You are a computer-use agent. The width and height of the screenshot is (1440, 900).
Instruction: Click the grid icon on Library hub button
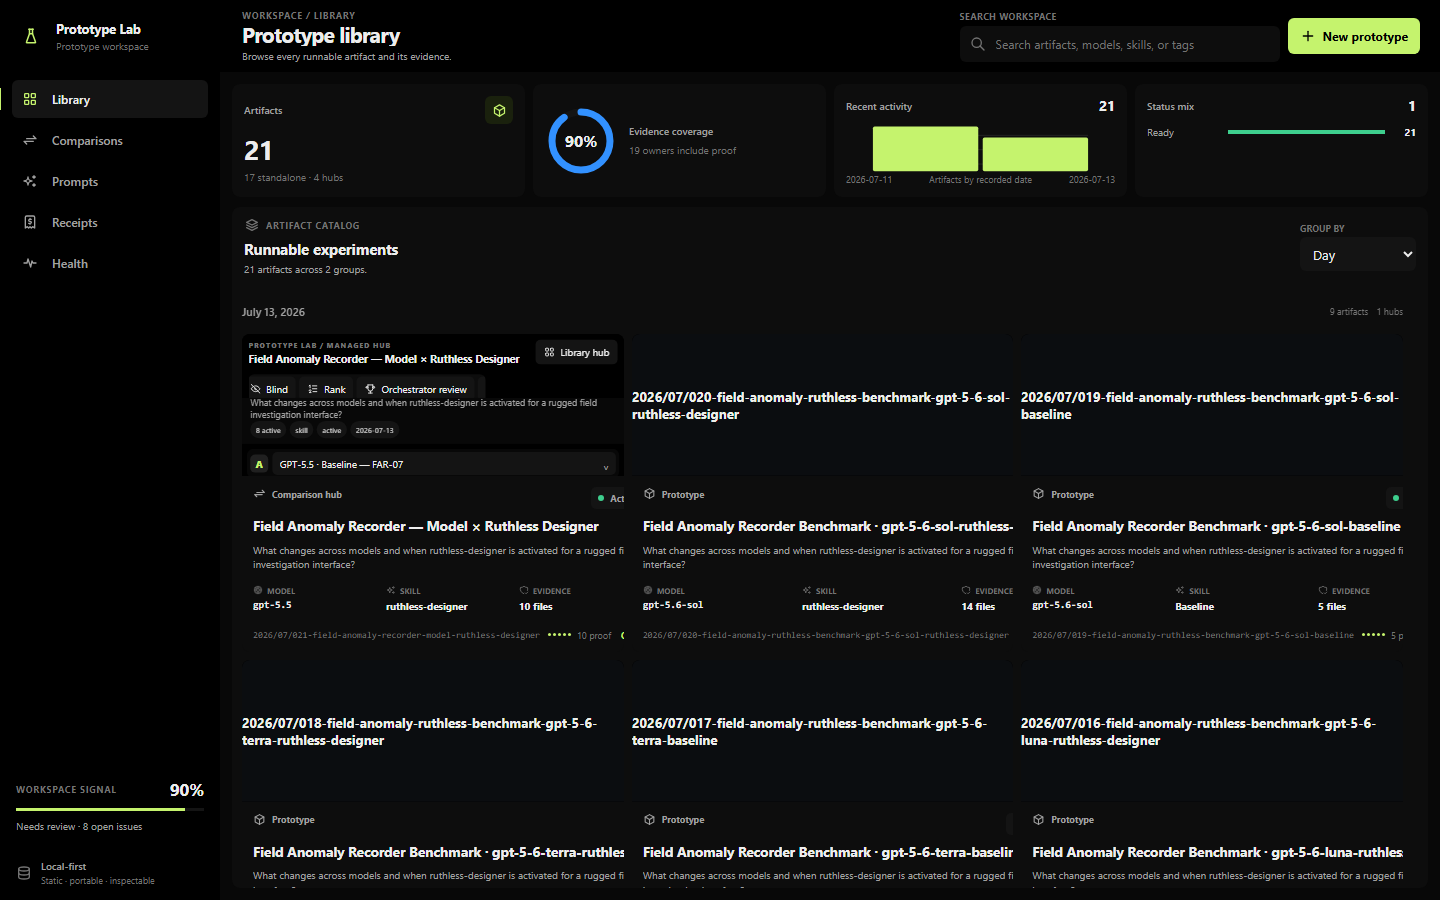coord(549,352)
